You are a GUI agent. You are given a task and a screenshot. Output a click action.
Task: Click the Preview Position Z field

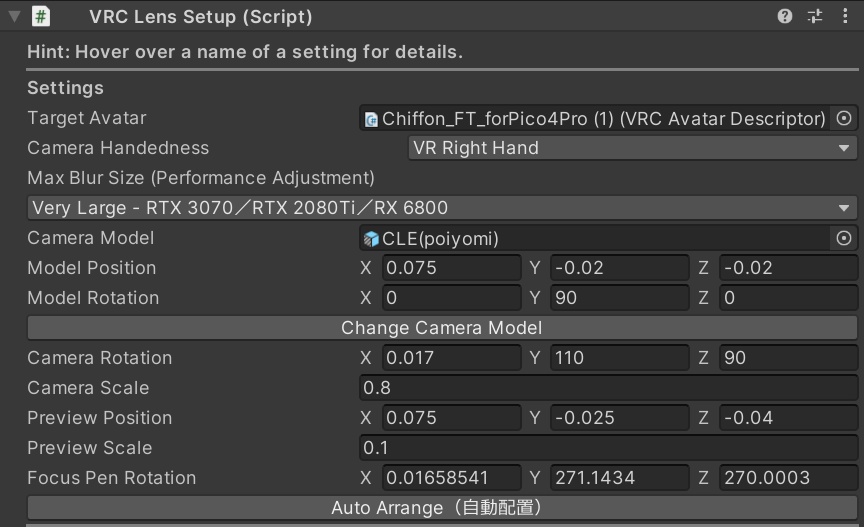(787, 418)
